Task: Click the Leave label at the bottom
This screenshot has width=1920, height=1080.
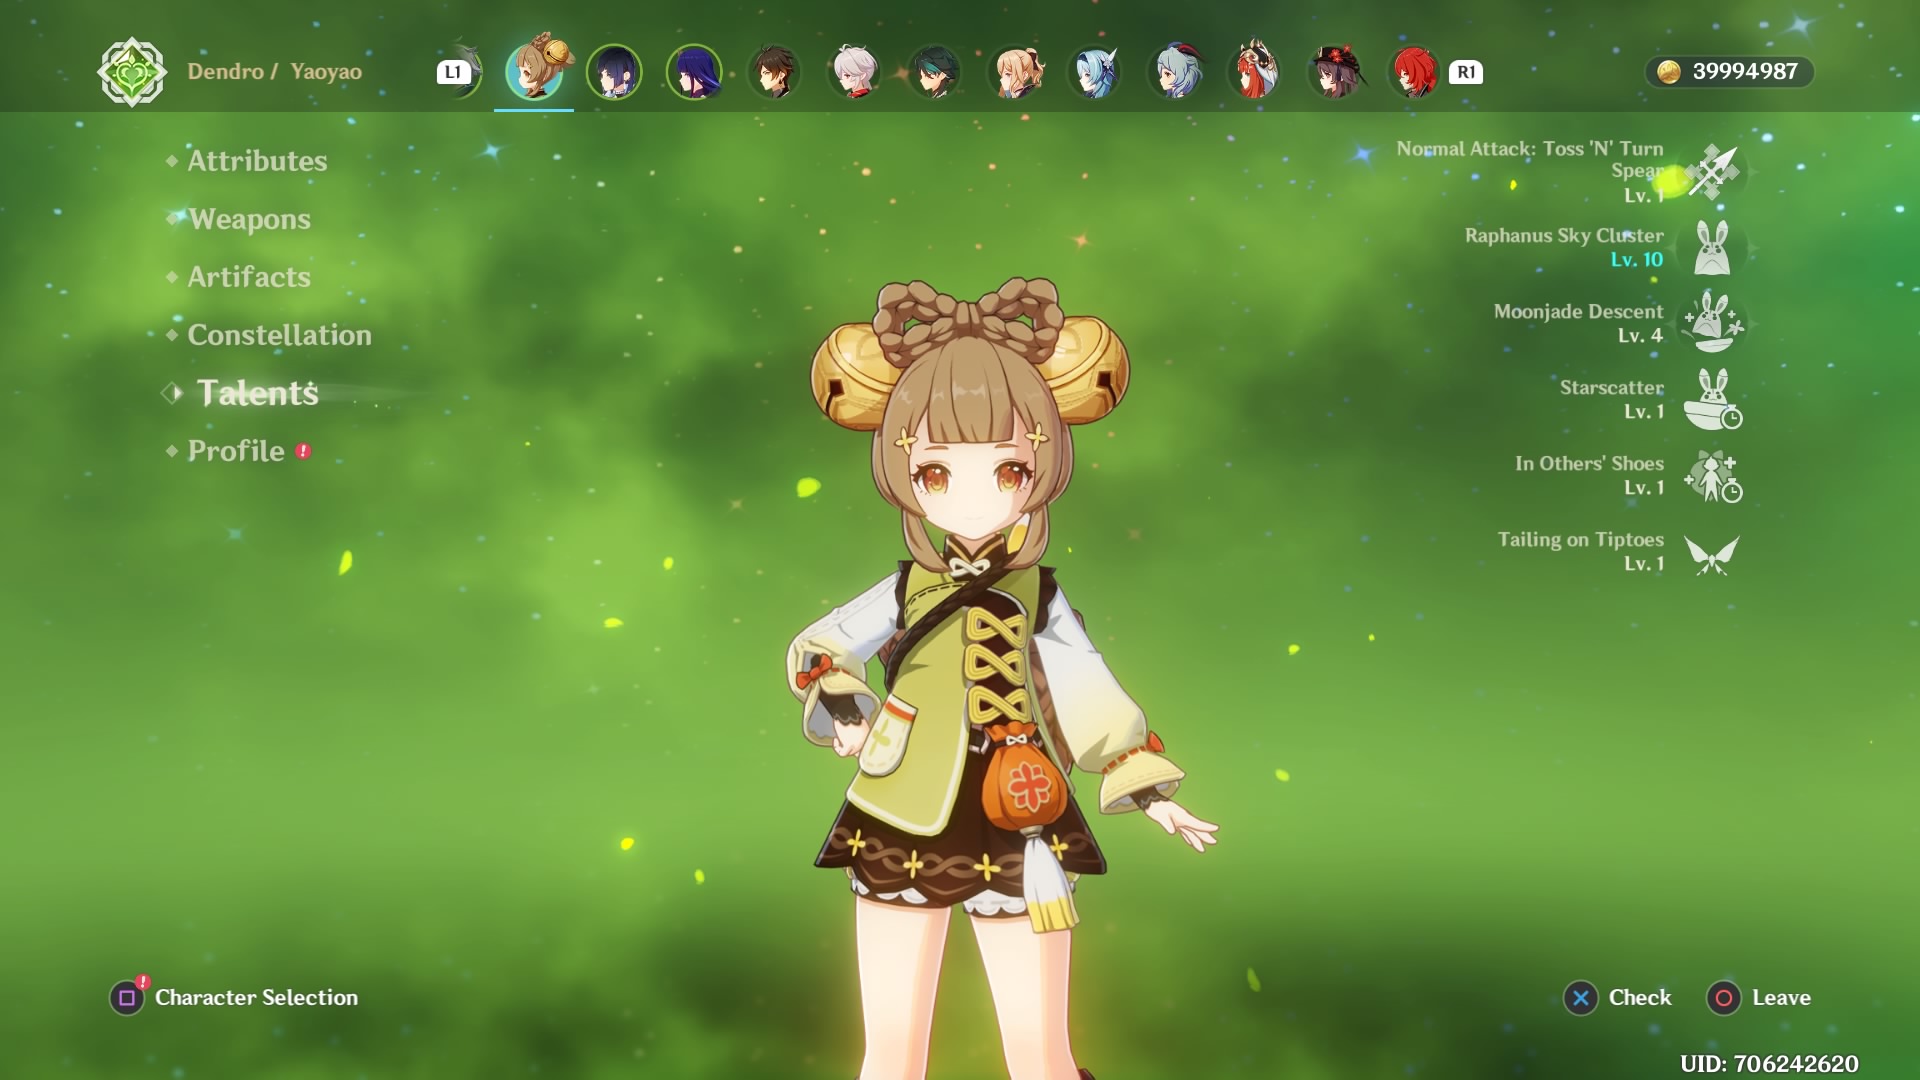Action: coord(1781,997)
